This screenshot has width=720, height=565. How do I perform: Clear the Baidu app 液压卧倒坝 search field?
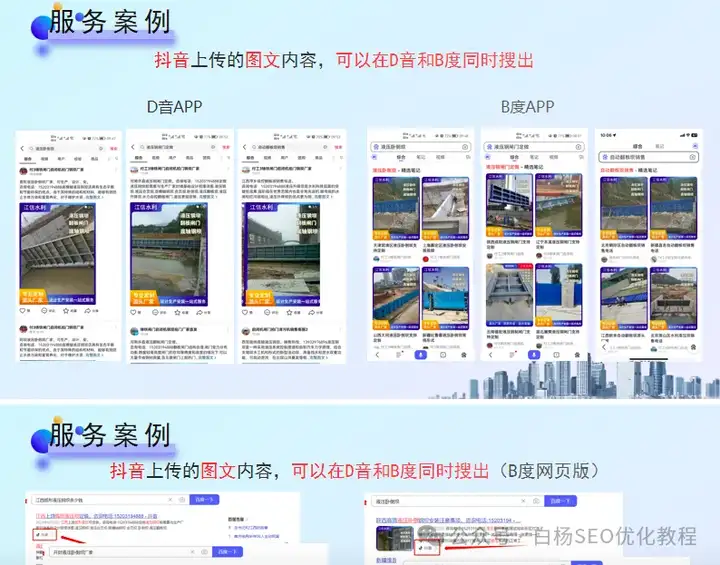tap(465, 147)
